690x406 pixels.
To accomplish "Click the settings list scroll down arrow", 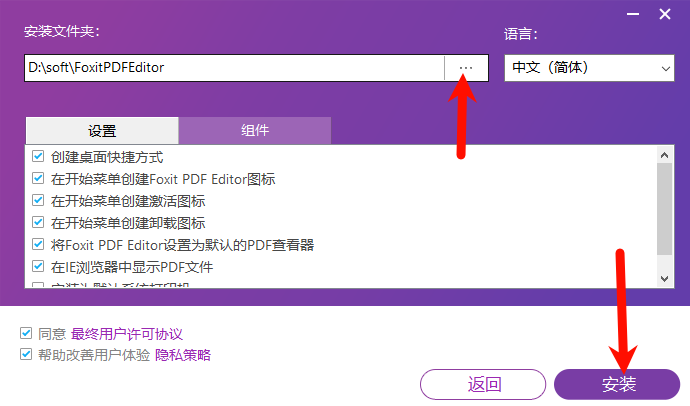I will pos(664,278).
